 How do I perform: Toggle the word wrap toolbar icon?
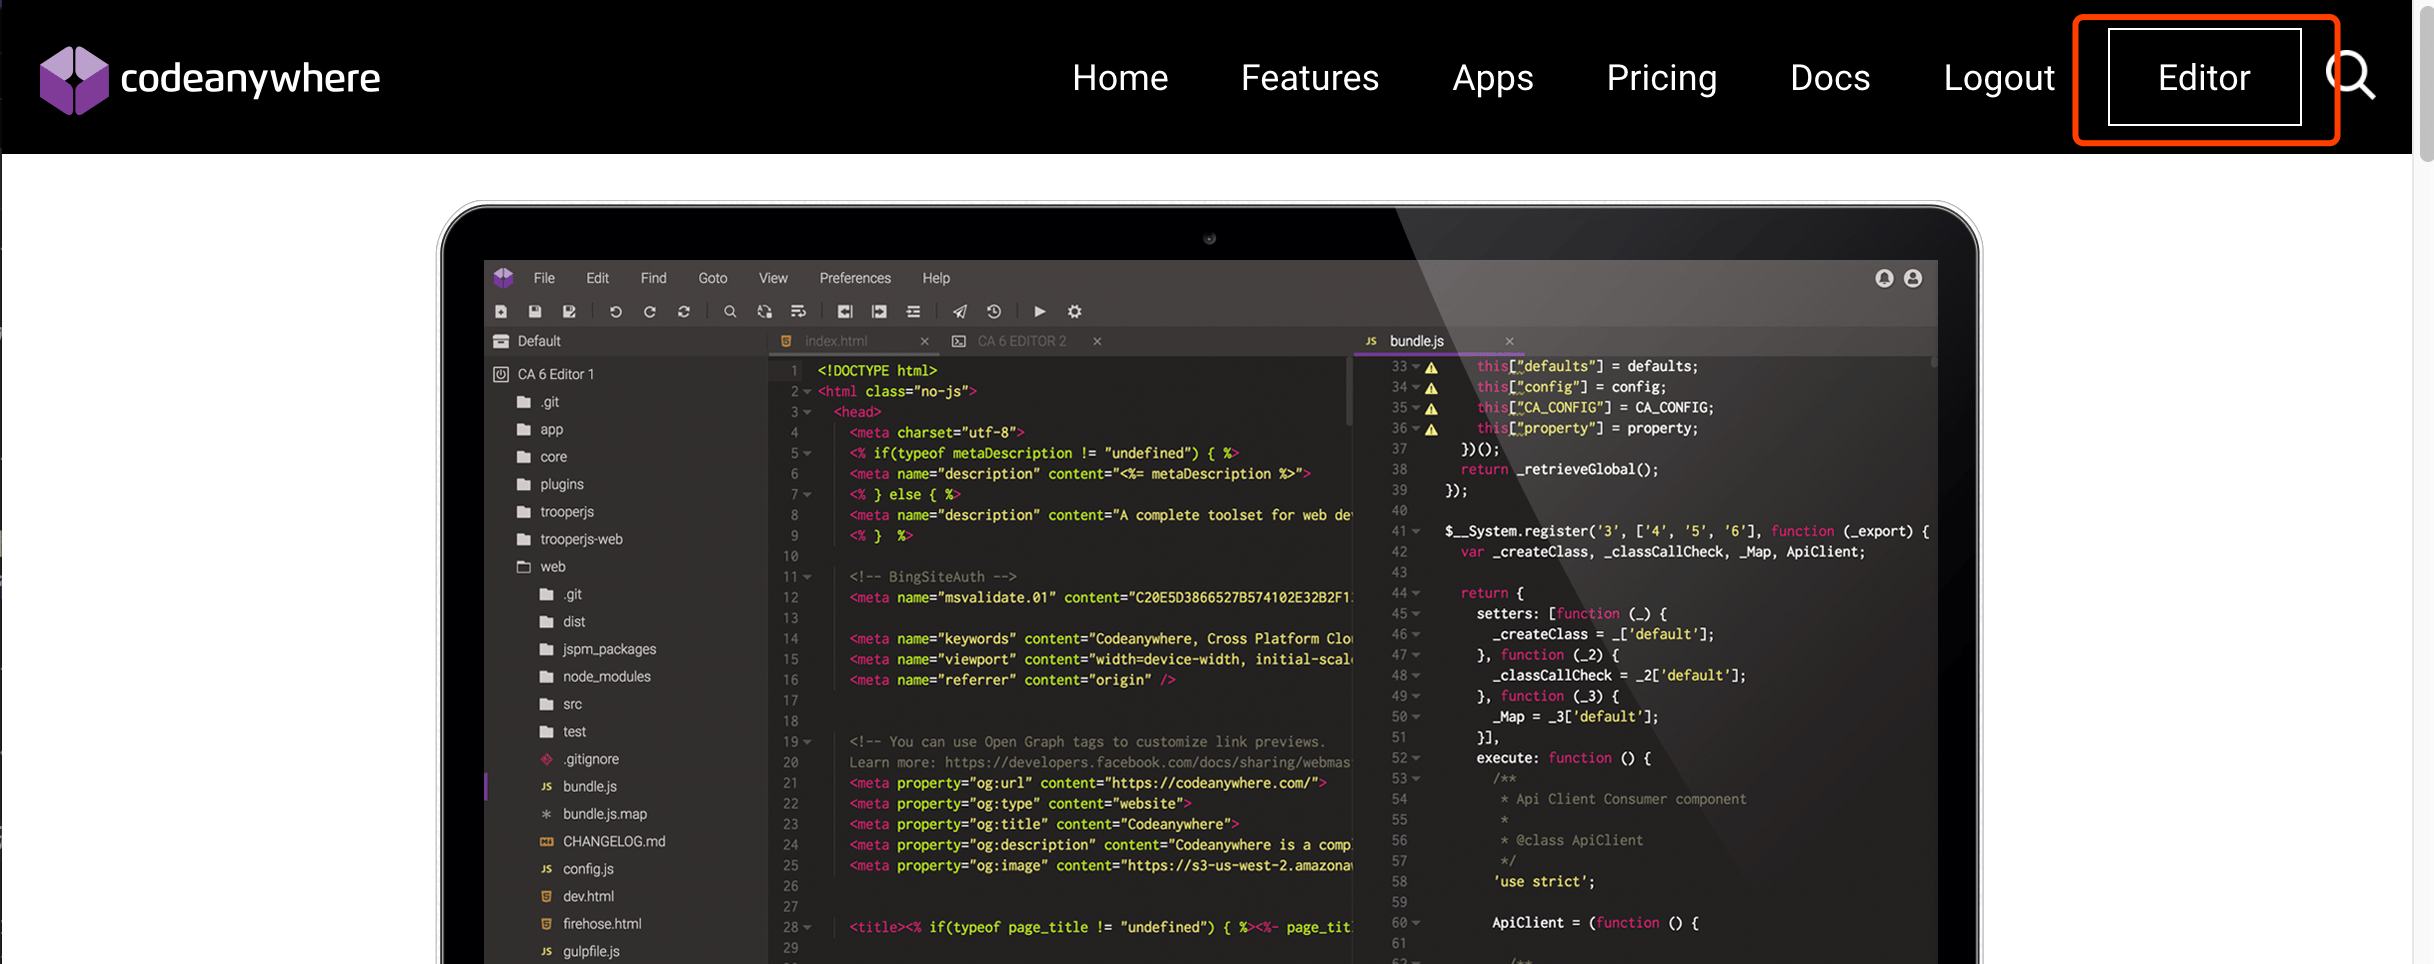click(798, 312)
